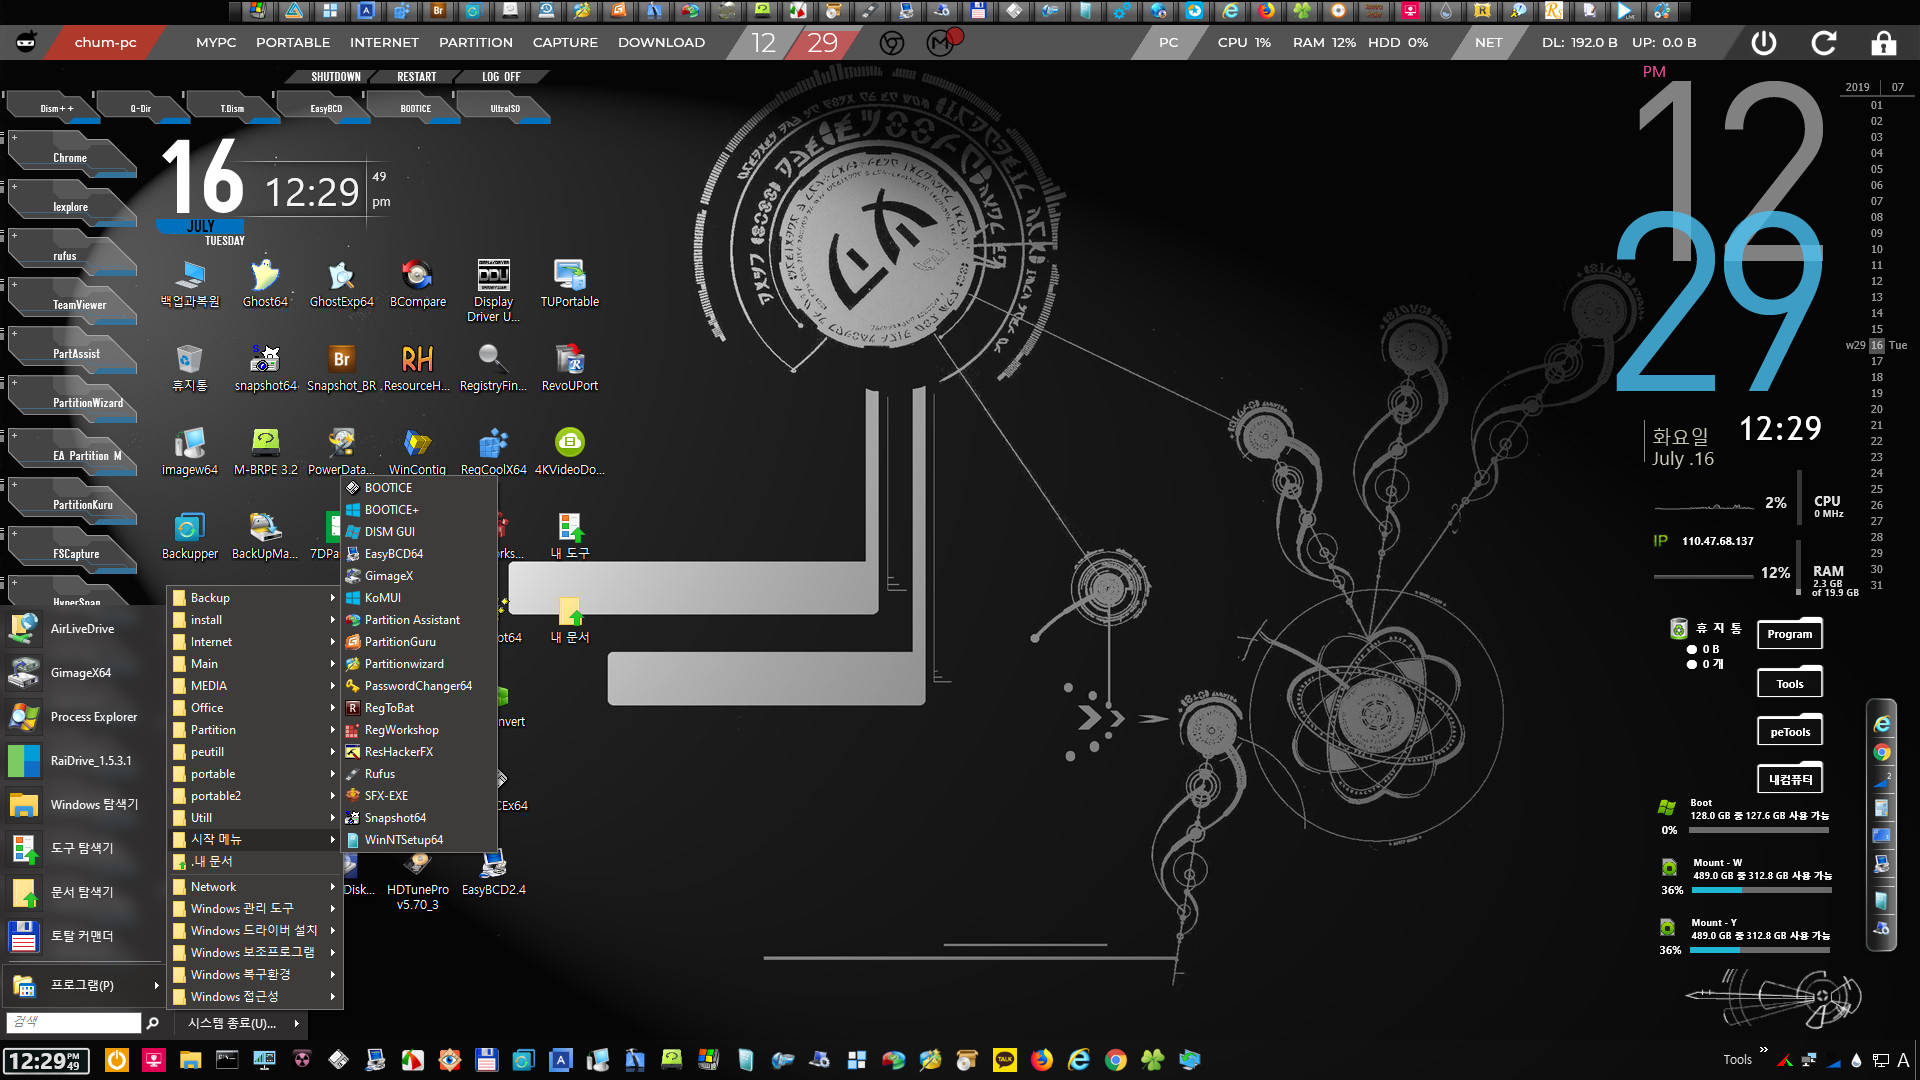
Task: Expand the Partition folder submenu
Action: (254, 730)
